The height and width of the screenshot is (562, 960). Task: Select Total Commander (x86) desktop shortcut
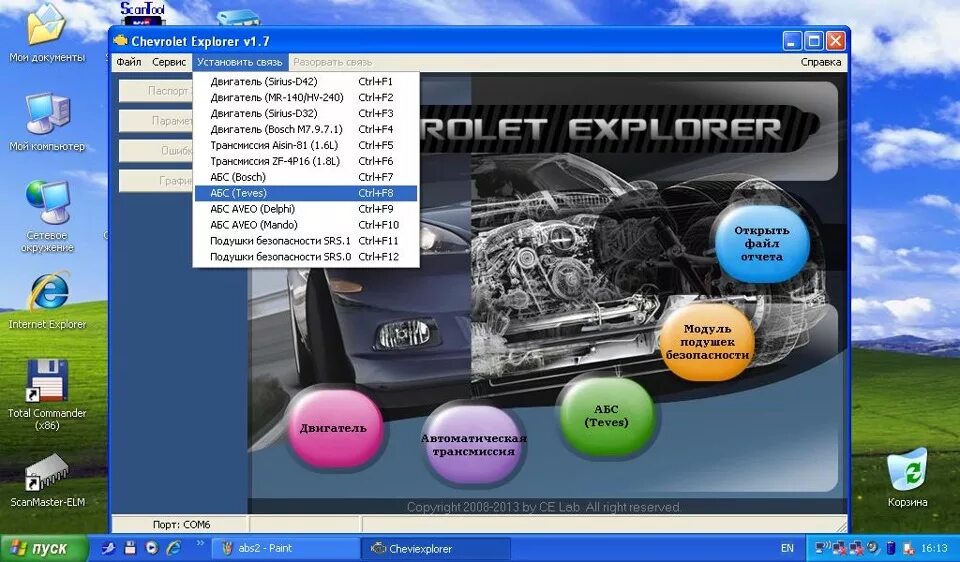[47, 394]
